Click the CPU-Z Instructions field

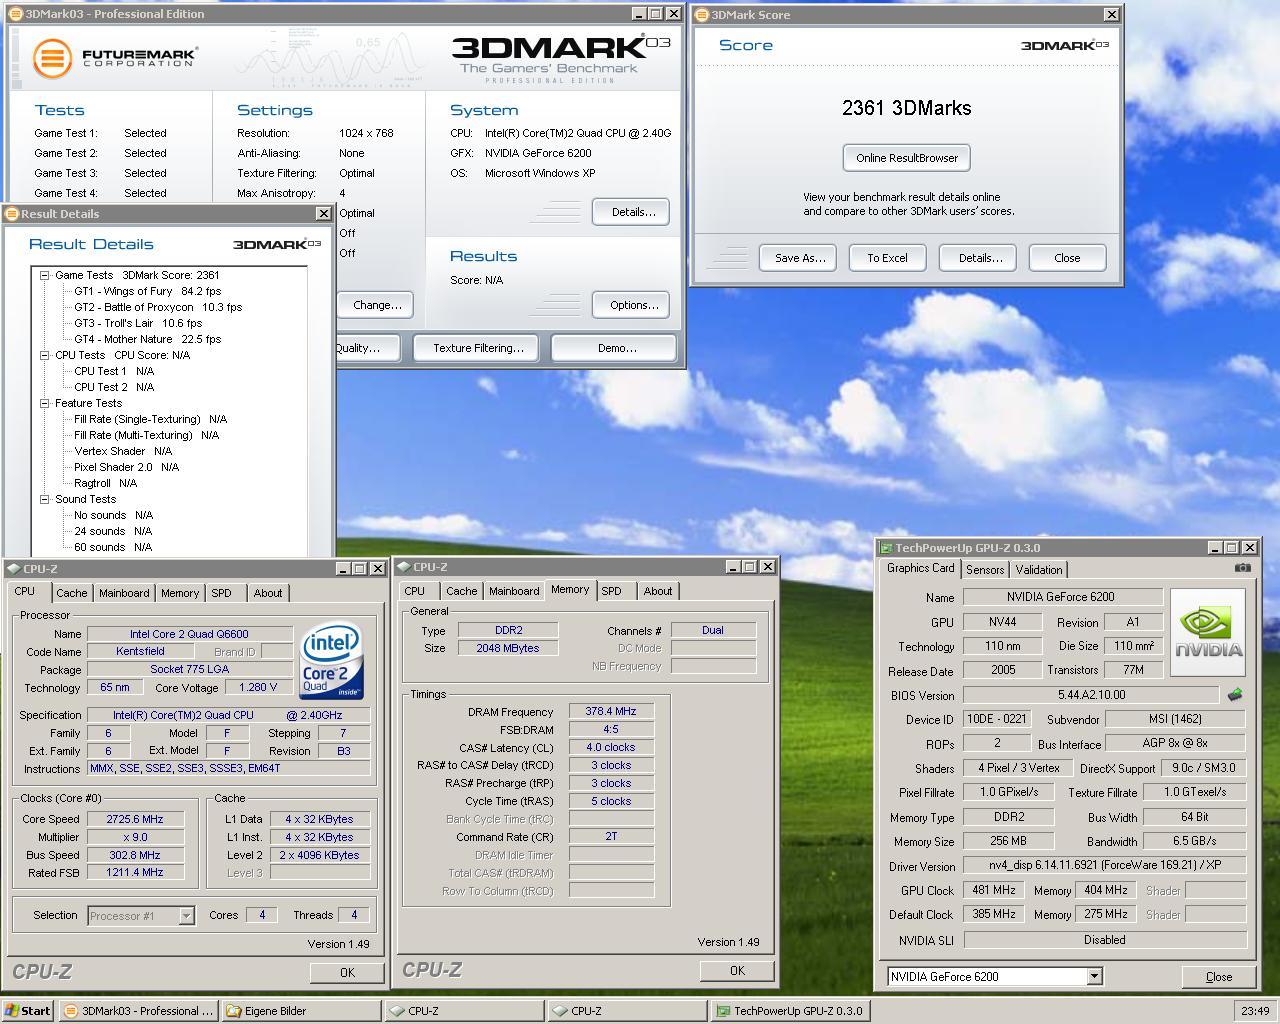228,769
